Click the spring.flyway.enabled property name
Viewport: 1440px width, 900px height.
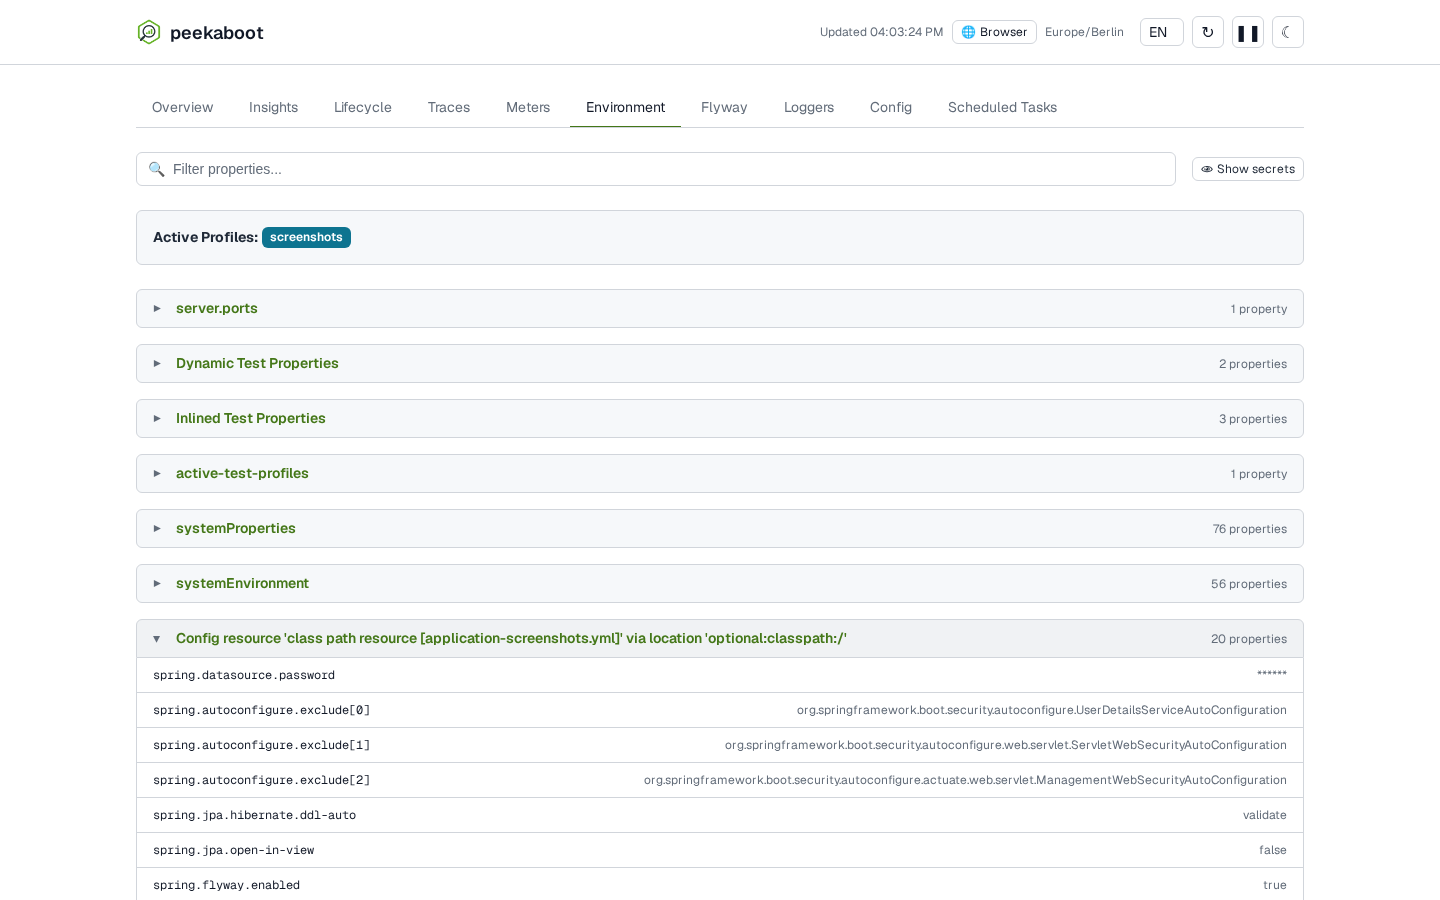[x=227, y=885]
